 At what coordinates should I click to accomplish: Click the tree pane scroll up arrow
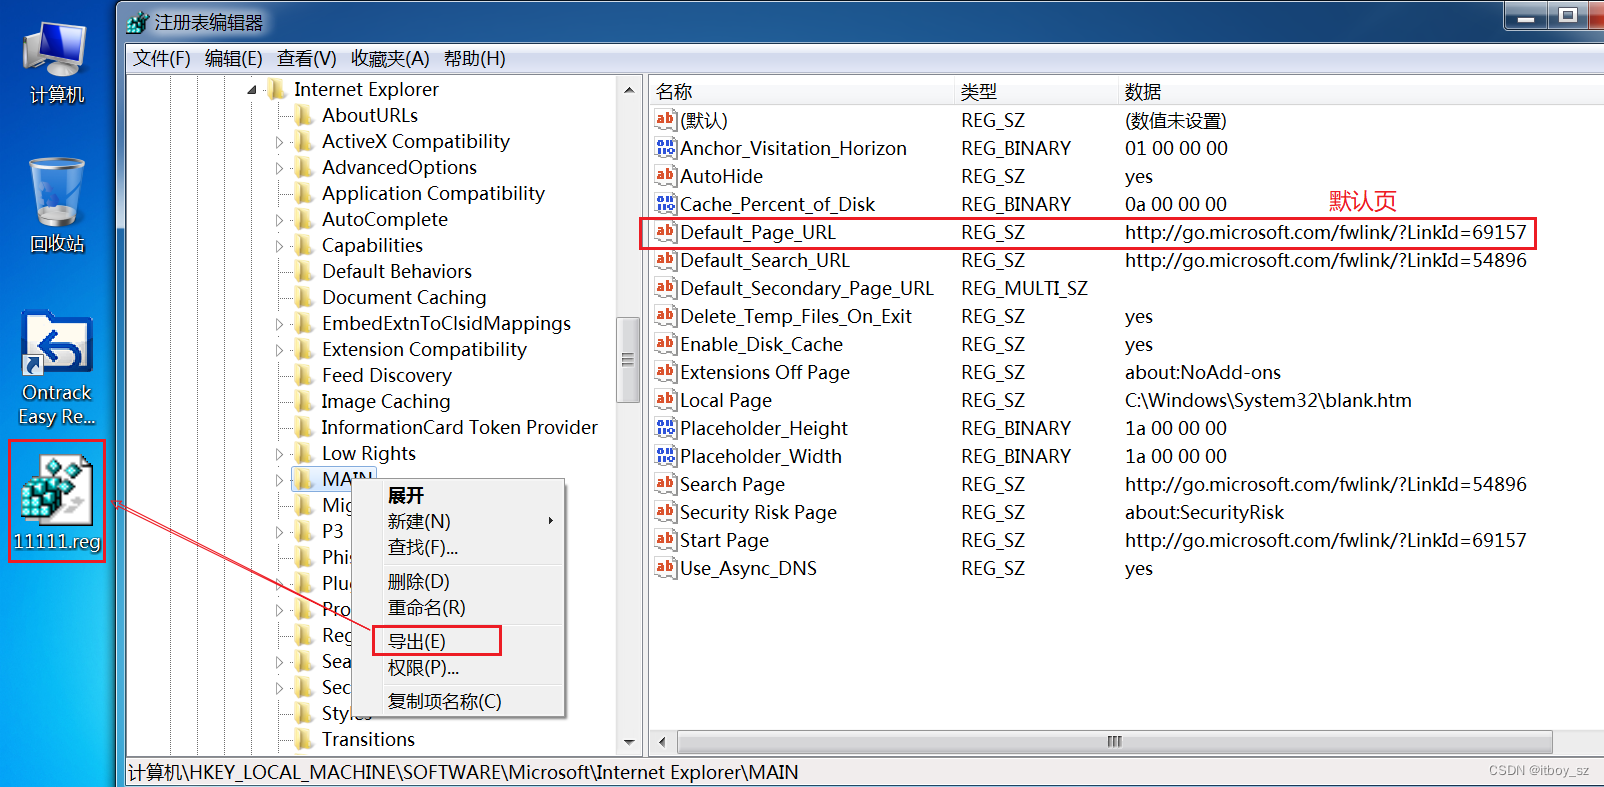[x=629, y=90]
